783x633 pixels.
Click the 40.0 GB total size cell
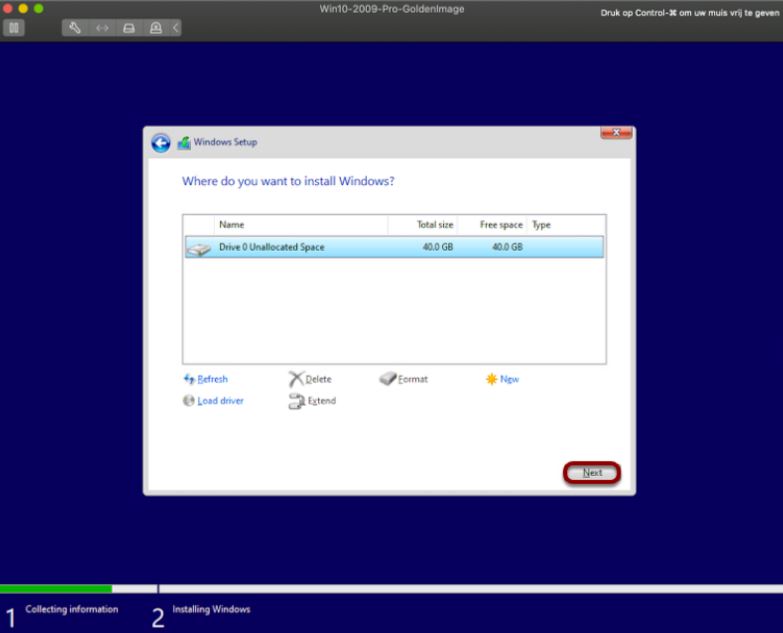click(x=437, y=247)
